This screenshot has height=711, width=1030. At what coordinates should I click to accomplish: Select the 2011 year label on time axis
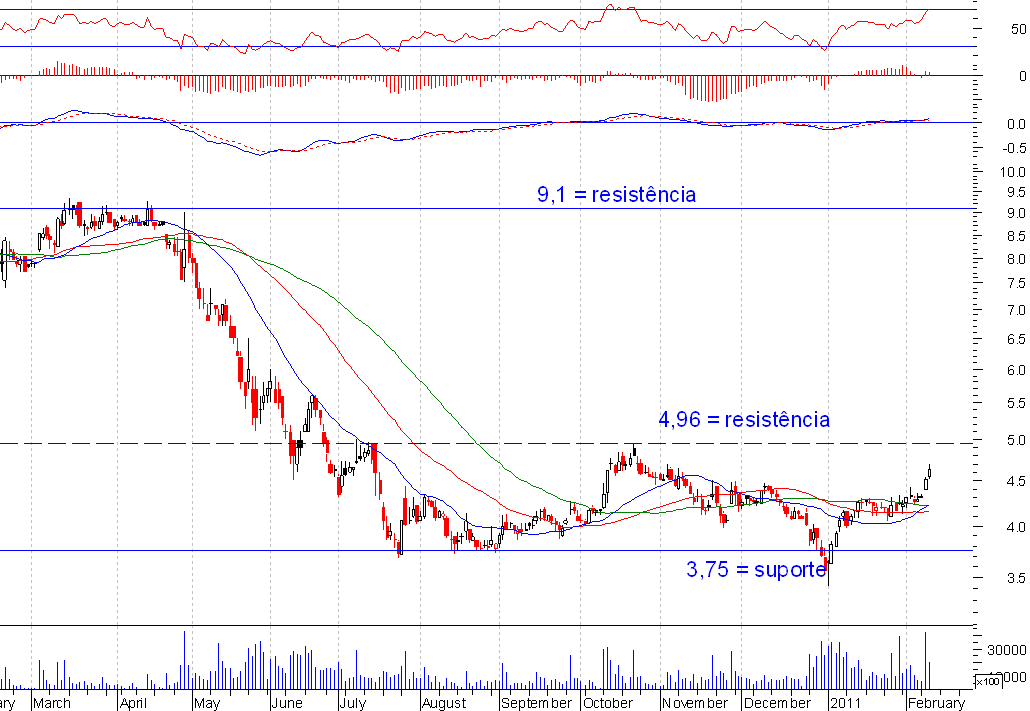845,702
